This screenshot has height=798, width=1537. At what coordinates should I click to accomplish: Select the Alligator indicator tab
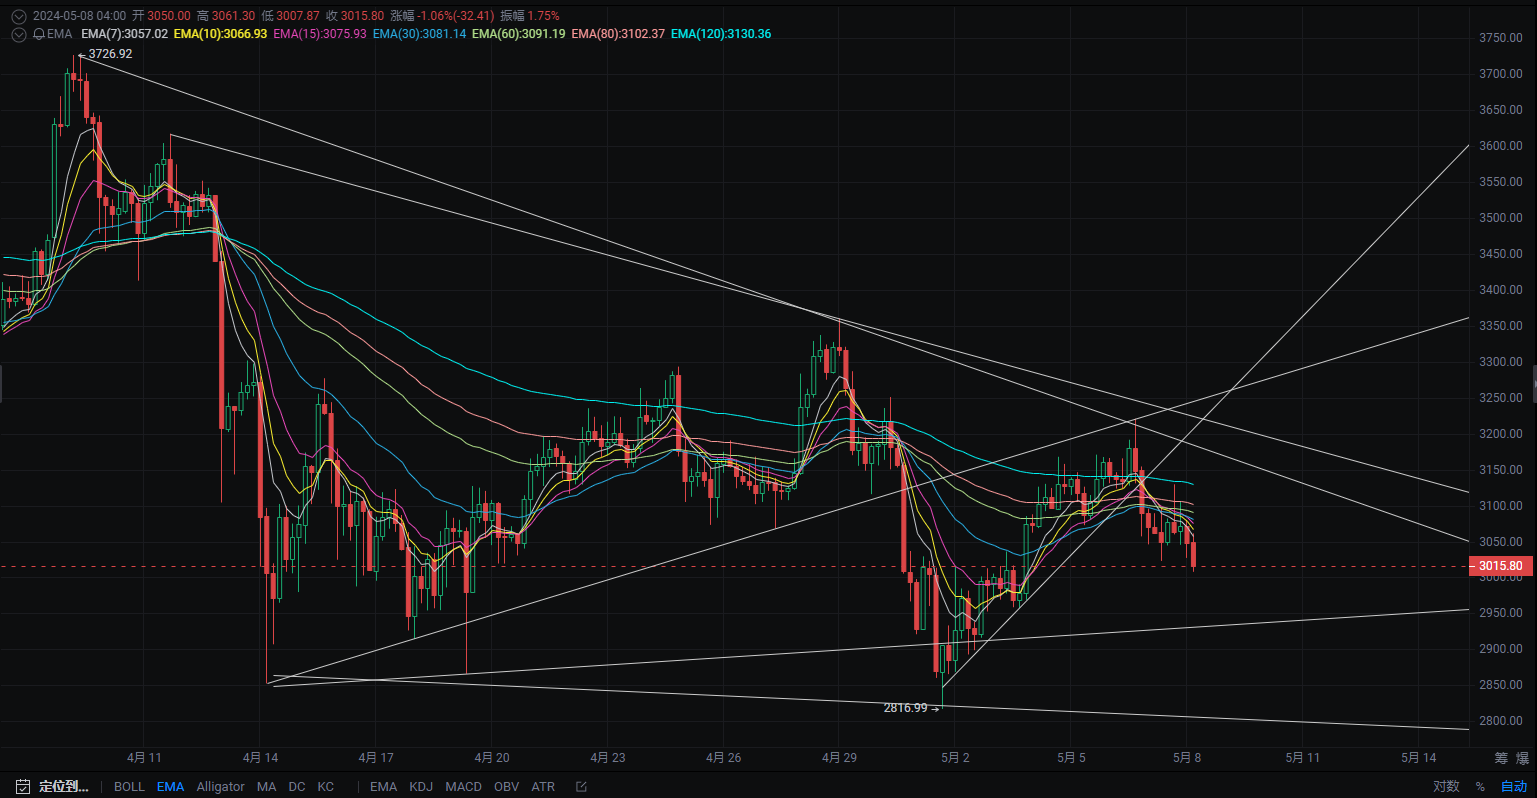pyautogui.click(x=220, y=787)
